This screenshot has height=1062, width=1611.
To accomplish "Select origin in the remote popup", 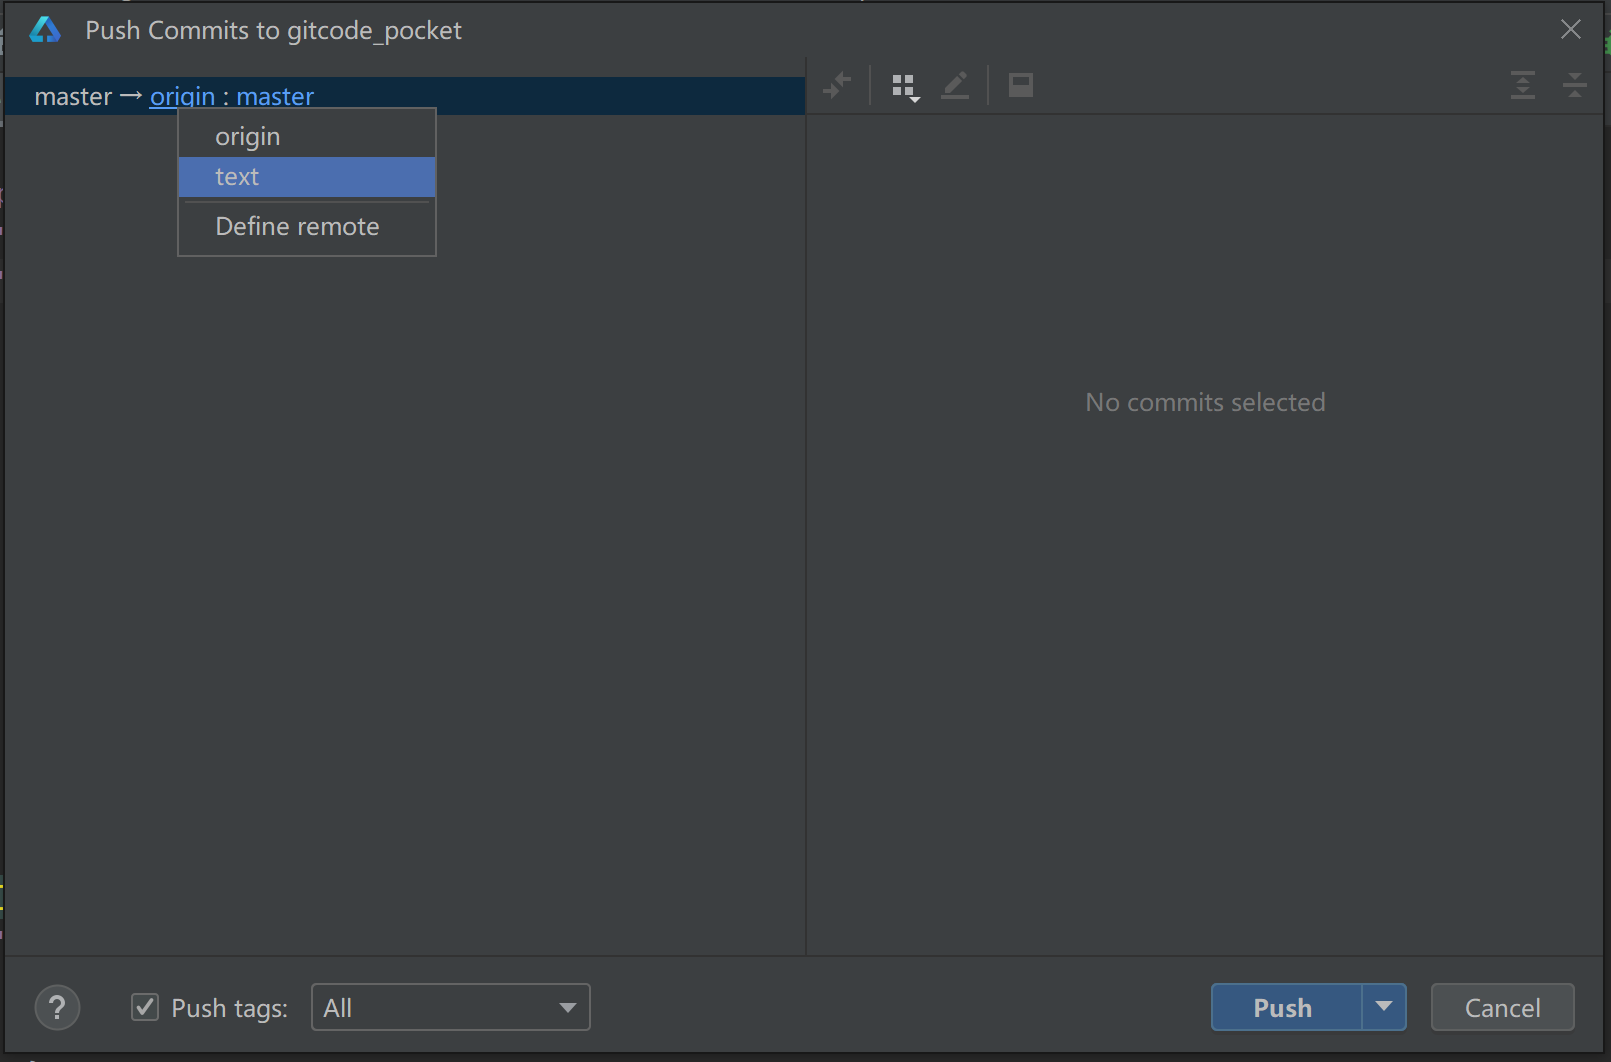I will pos(307,136).
